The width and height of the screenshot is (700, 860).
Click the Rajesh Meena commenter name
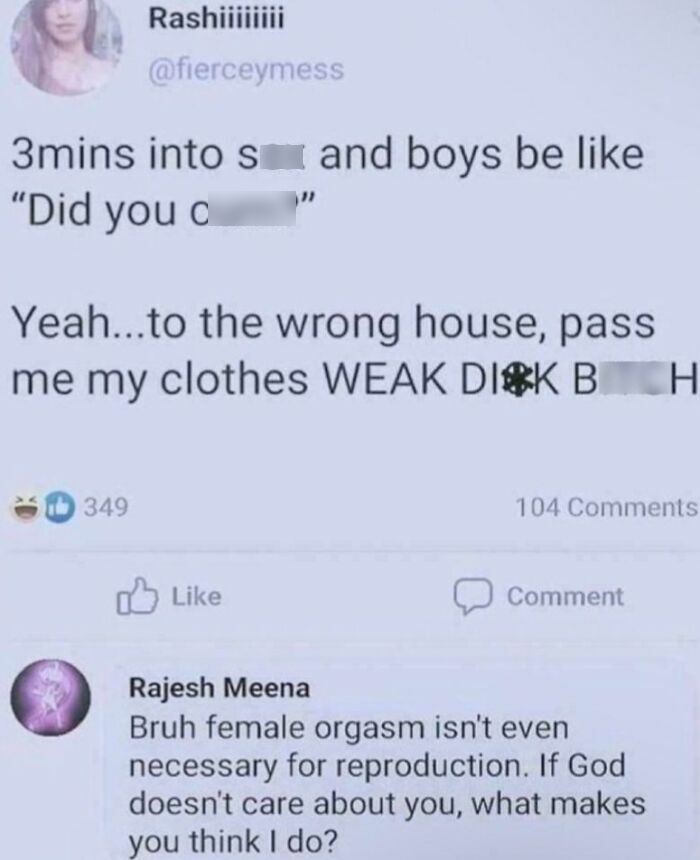coord(219,688)
